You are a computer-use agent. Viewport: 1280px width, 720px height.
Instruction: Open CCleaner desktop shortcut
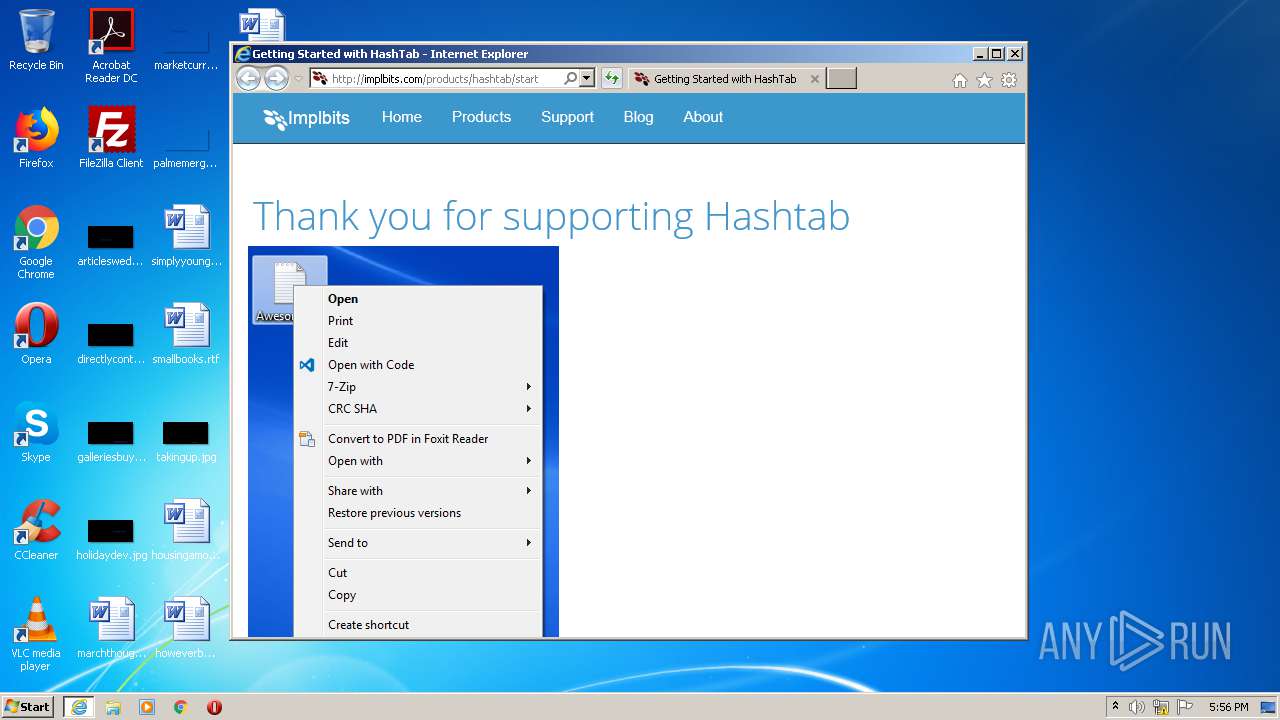(36, 530)
